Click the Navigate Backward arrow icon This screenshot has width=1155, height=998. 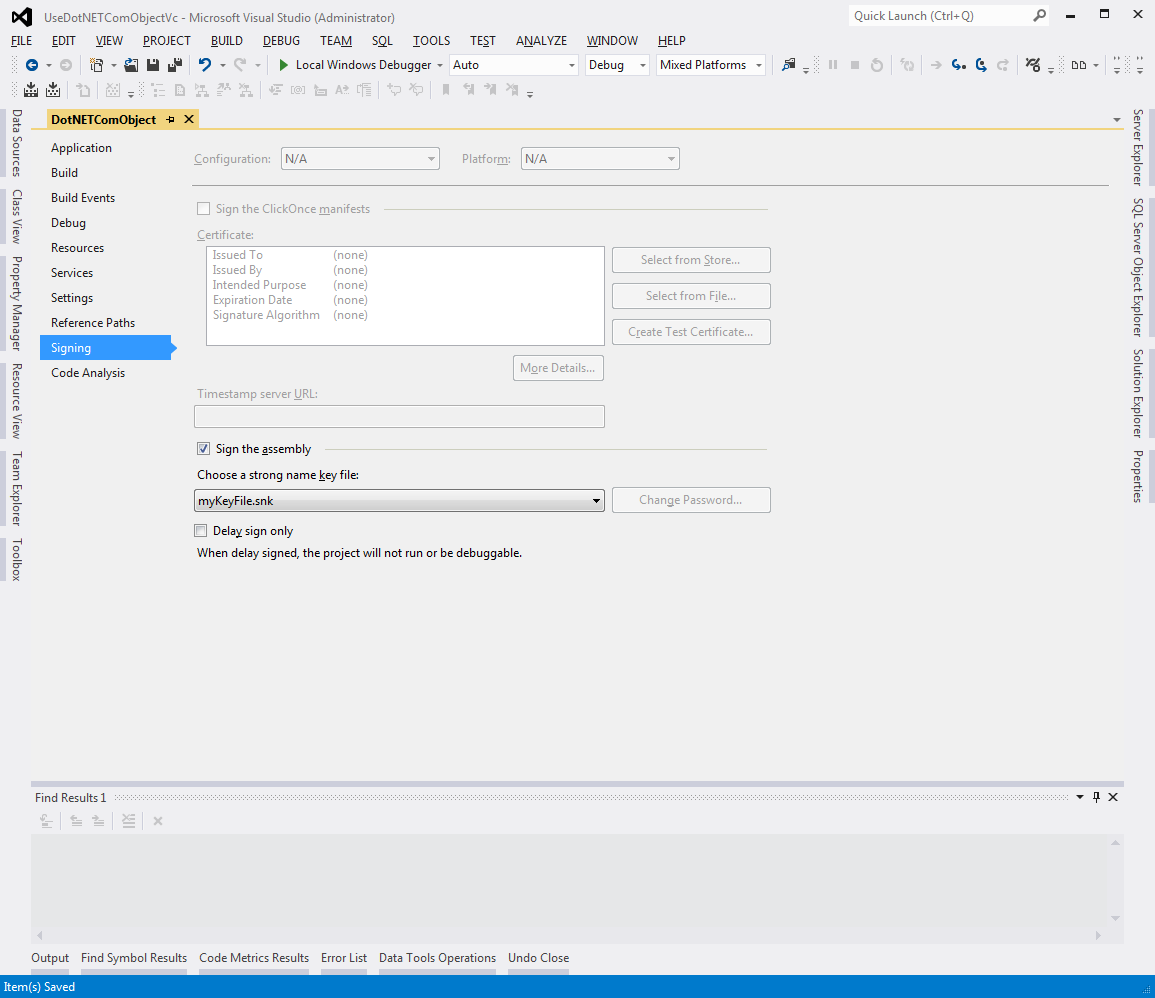pyautogui.click(x=32, y=65)
